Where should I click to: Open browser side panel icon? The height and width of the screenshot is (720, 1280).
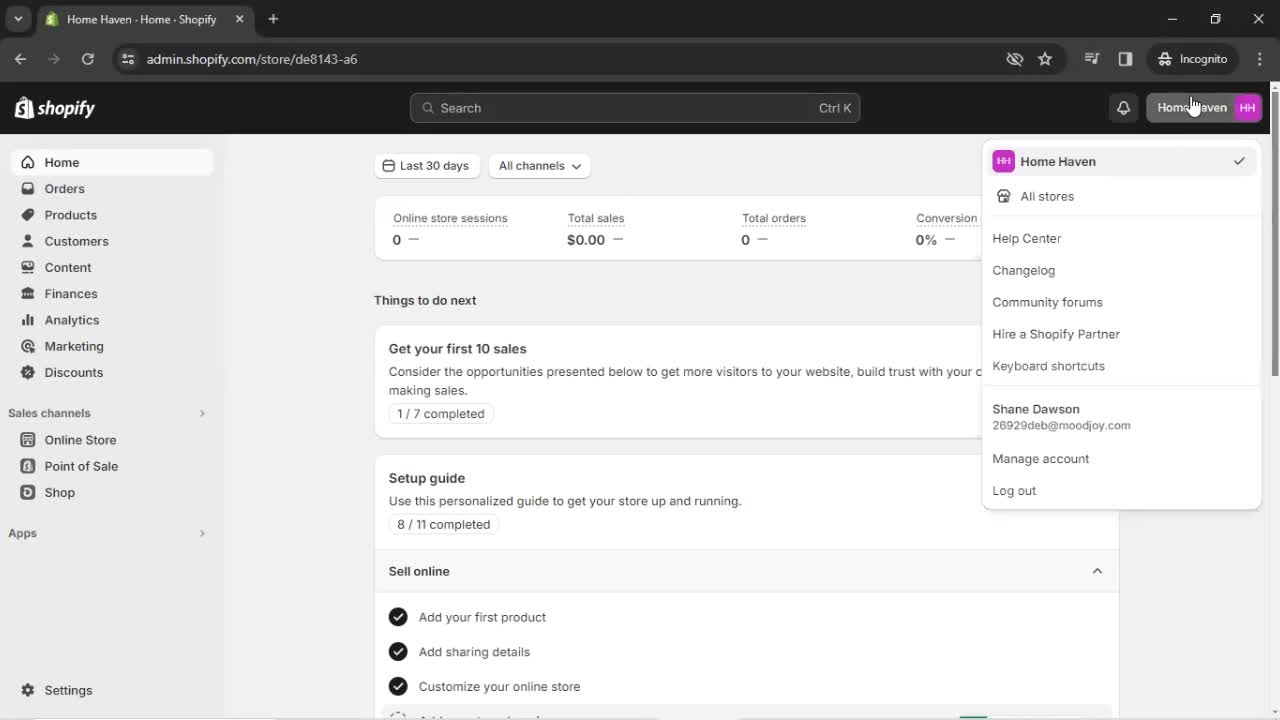tap(1125, 59)
